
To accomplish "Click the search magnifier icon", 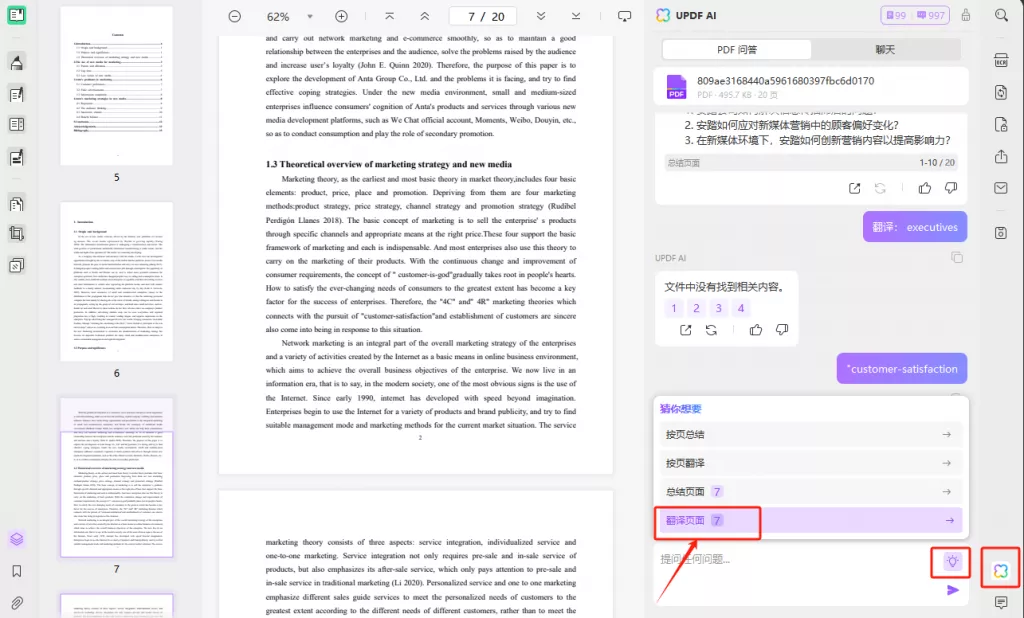I will [1001, 15].
